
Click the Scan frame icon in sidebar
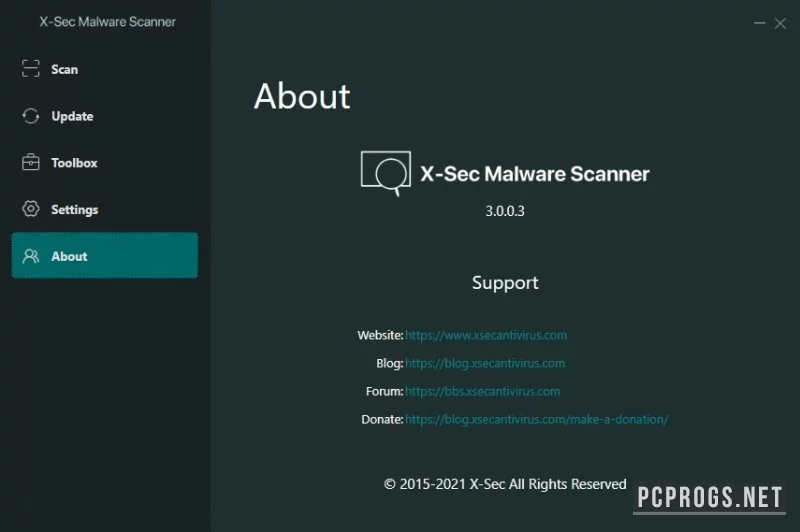tap(31, 68)
